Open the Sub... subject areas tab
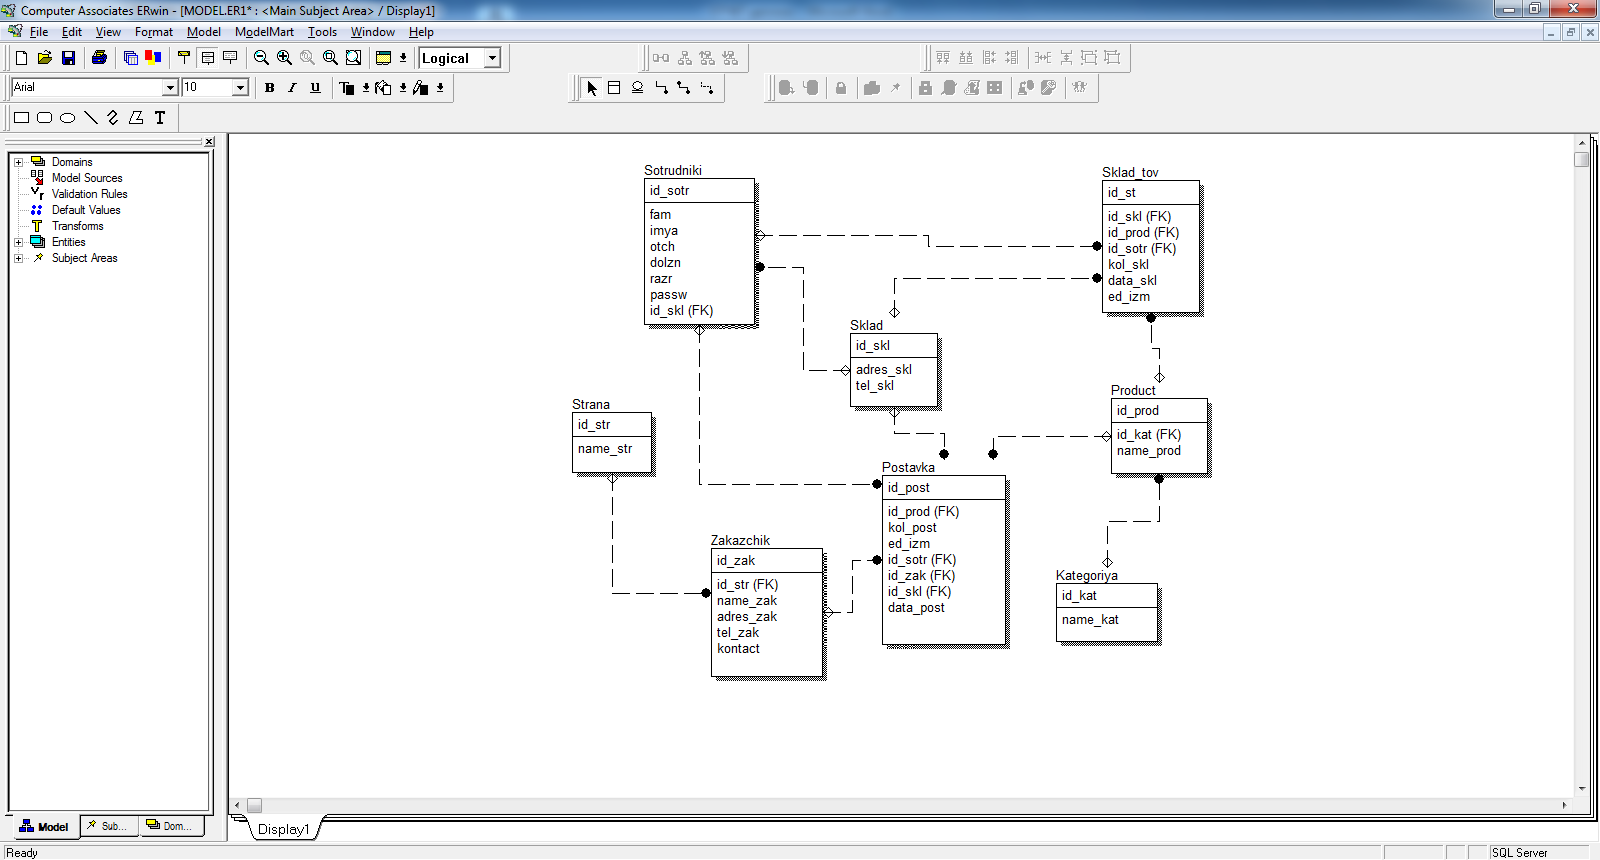The height and width of the screenshot is (860, 1600). pyautogui.click(x=108, y=826)
